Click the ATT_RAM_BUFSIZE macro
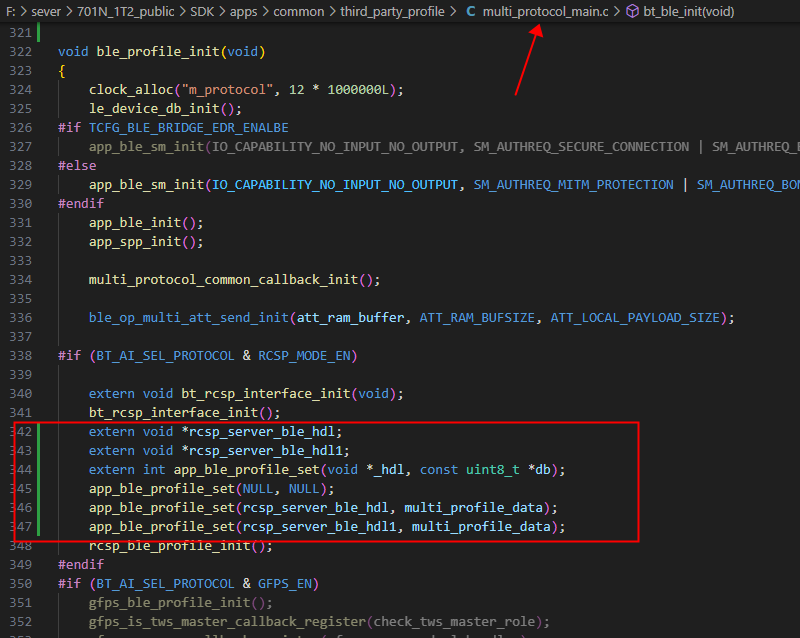Viewport: 800px width, 638px height. tap(477, 318)
